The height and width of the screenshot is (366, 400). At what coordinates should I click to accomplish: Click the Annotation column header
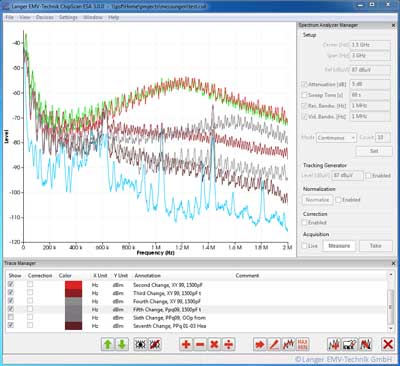pos(147,276)
